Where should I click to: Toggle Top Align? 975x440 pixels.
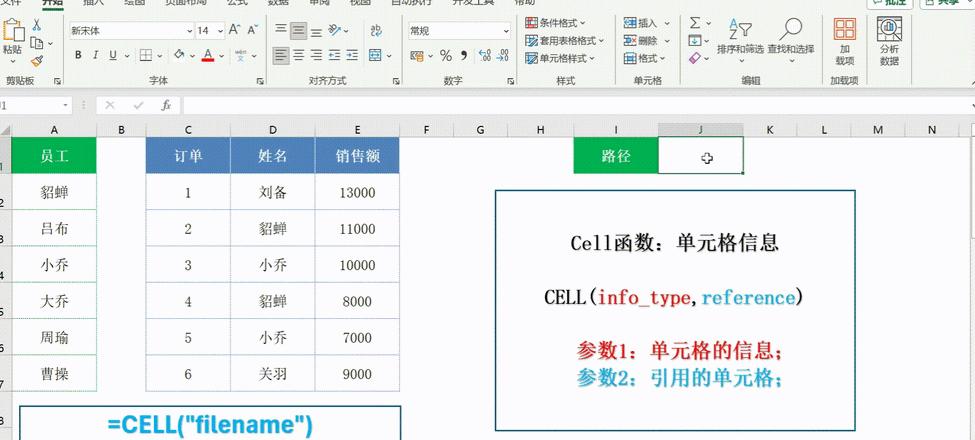281,30
